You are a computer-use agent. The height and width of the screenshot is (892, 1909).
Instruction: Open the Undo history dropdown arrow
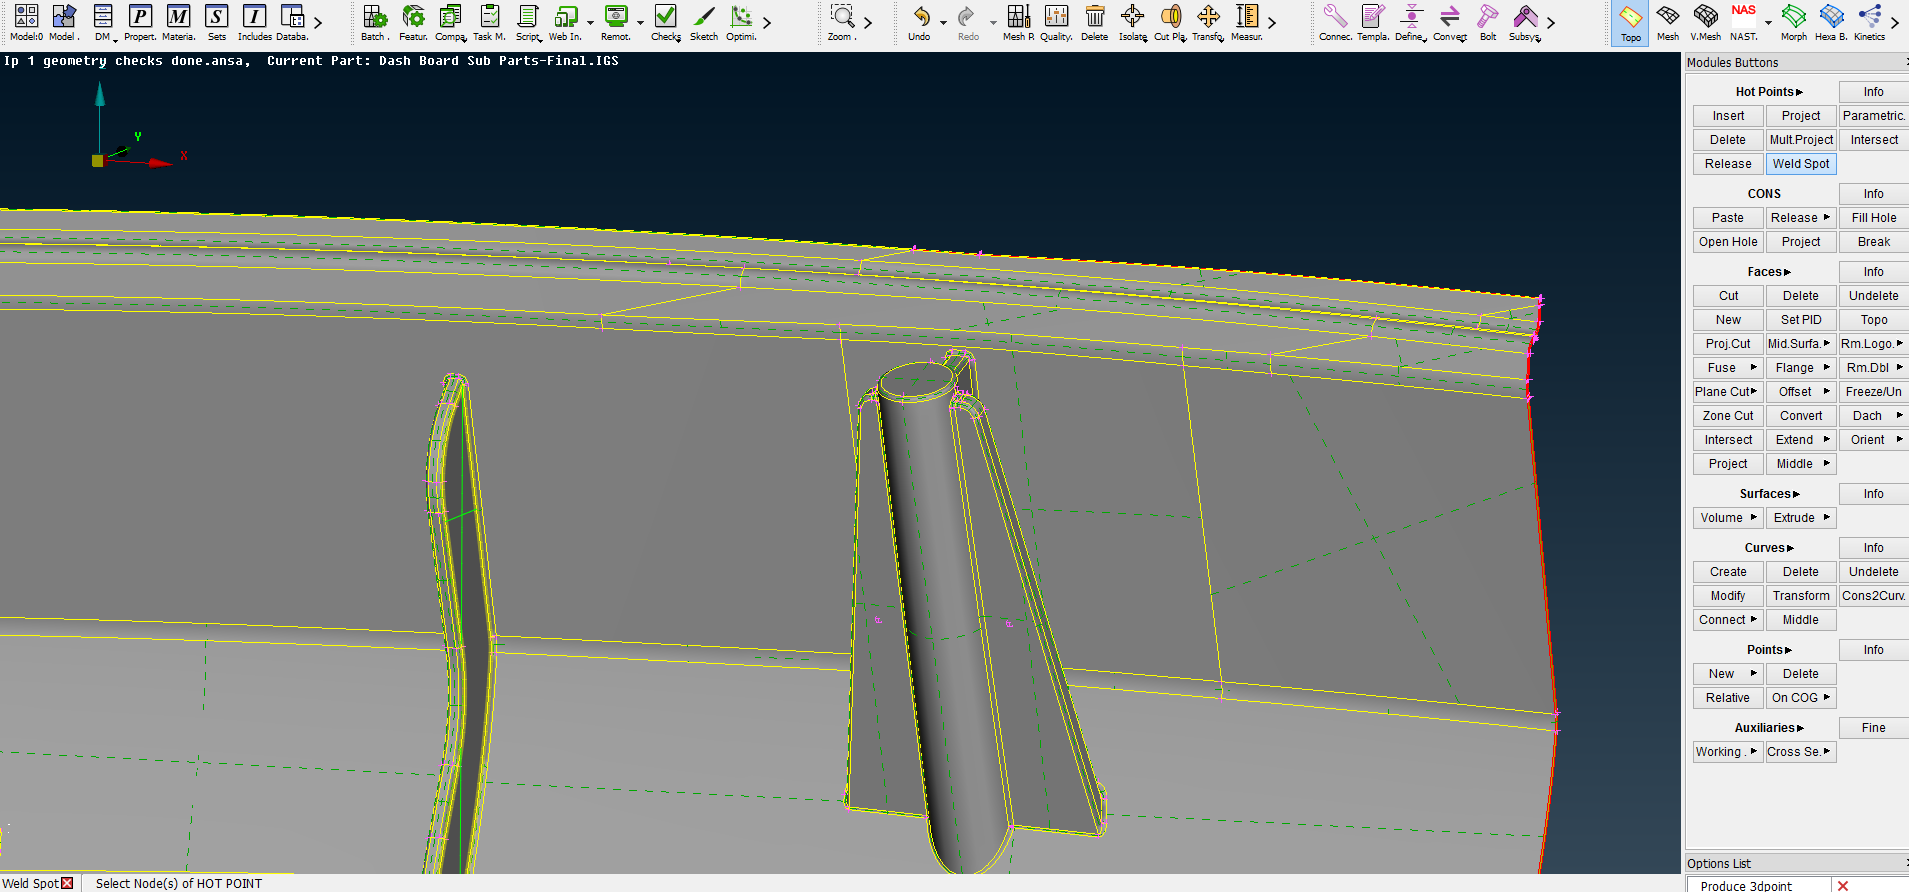[943, 23]
